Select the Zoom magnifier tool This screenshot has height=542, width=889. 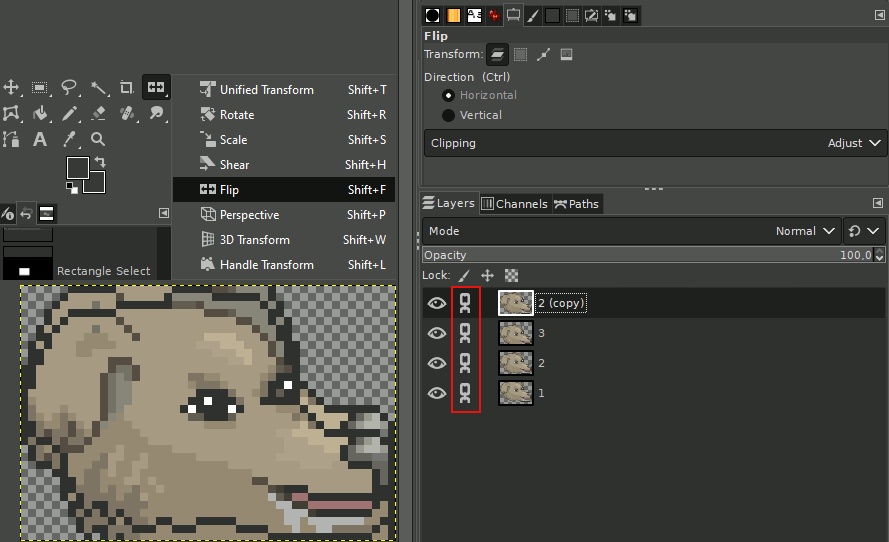click(98, 139)
